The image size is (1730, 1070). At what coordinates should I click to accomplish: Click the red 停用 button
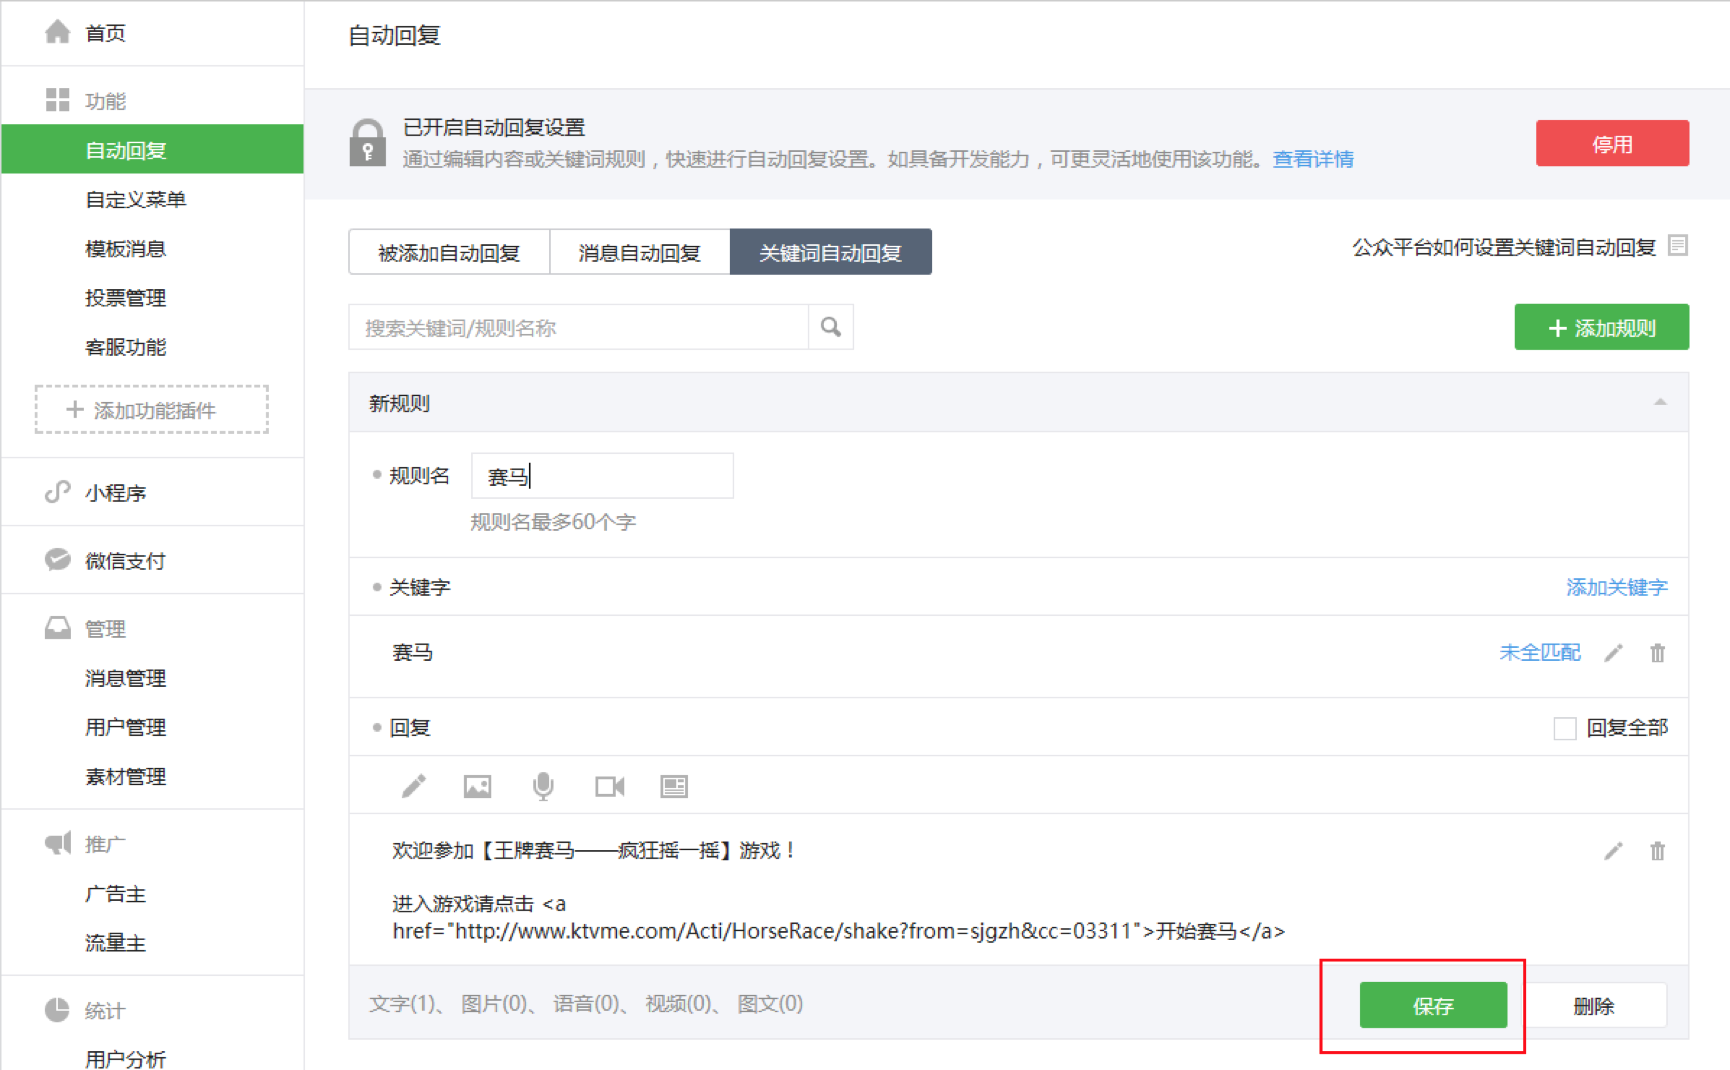click(1612, 143)
